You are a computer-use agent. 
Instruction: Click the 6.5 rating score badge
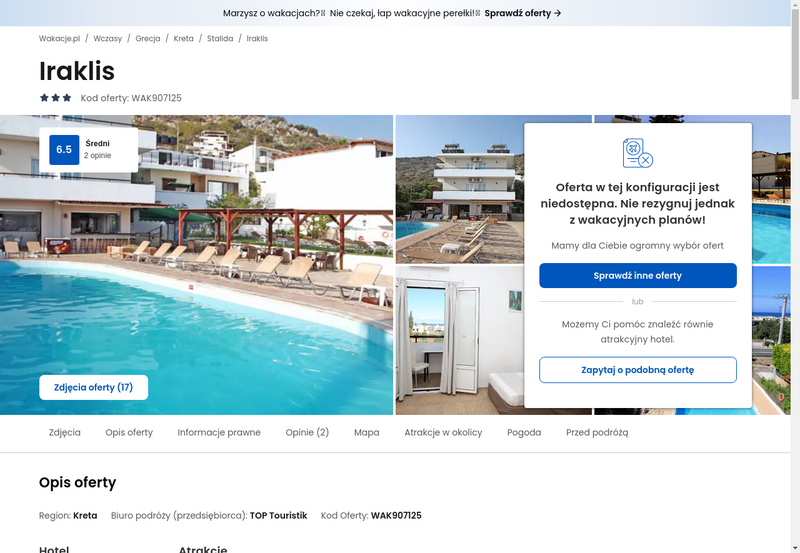coord(64,149)
